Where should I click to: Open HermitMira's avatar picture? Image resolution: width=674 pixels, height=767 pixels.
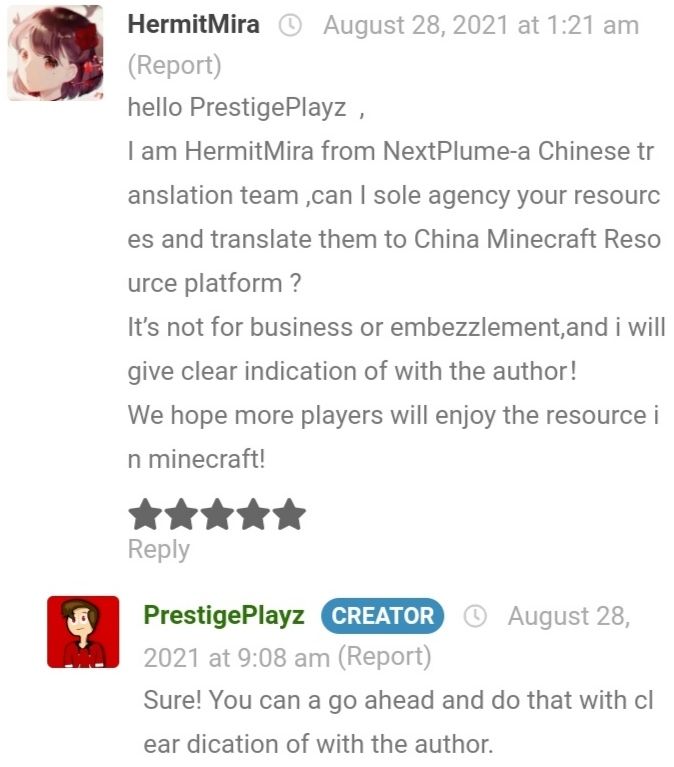pyautogui.click(x=55, y=53)
